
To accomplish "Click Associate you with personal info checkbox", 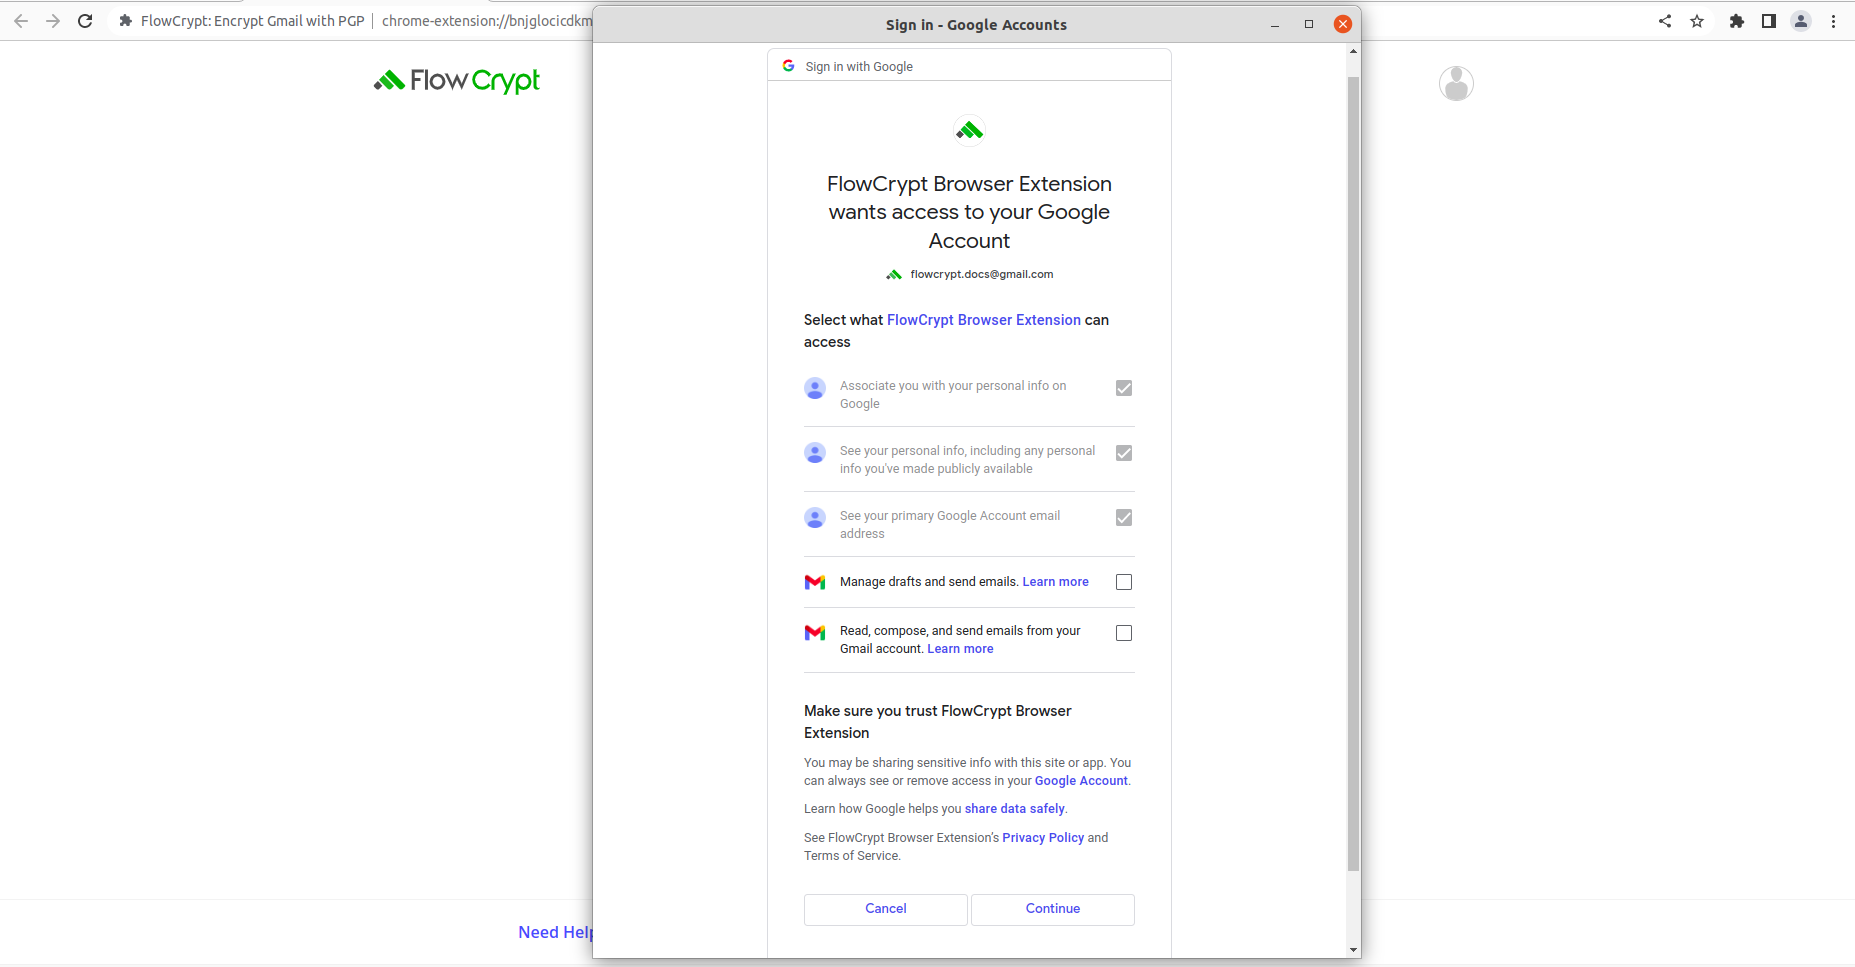I will [x=1124, y=388].
